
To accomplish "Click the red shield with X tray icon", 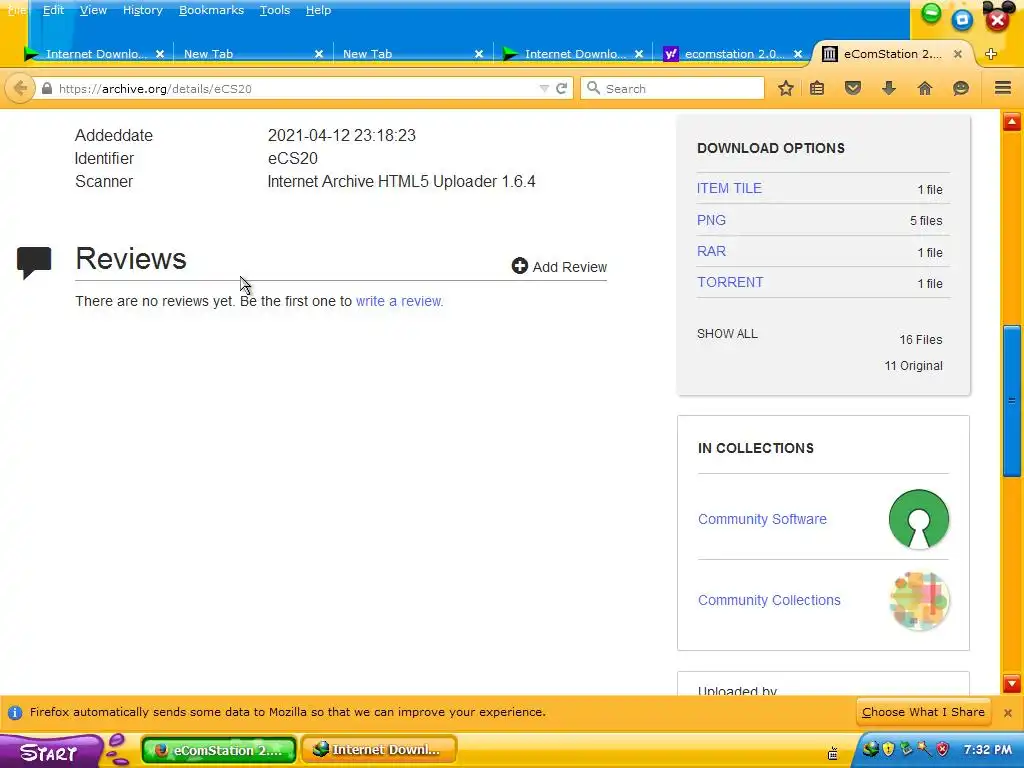I will pyautogui.click(x=942, y=748).
